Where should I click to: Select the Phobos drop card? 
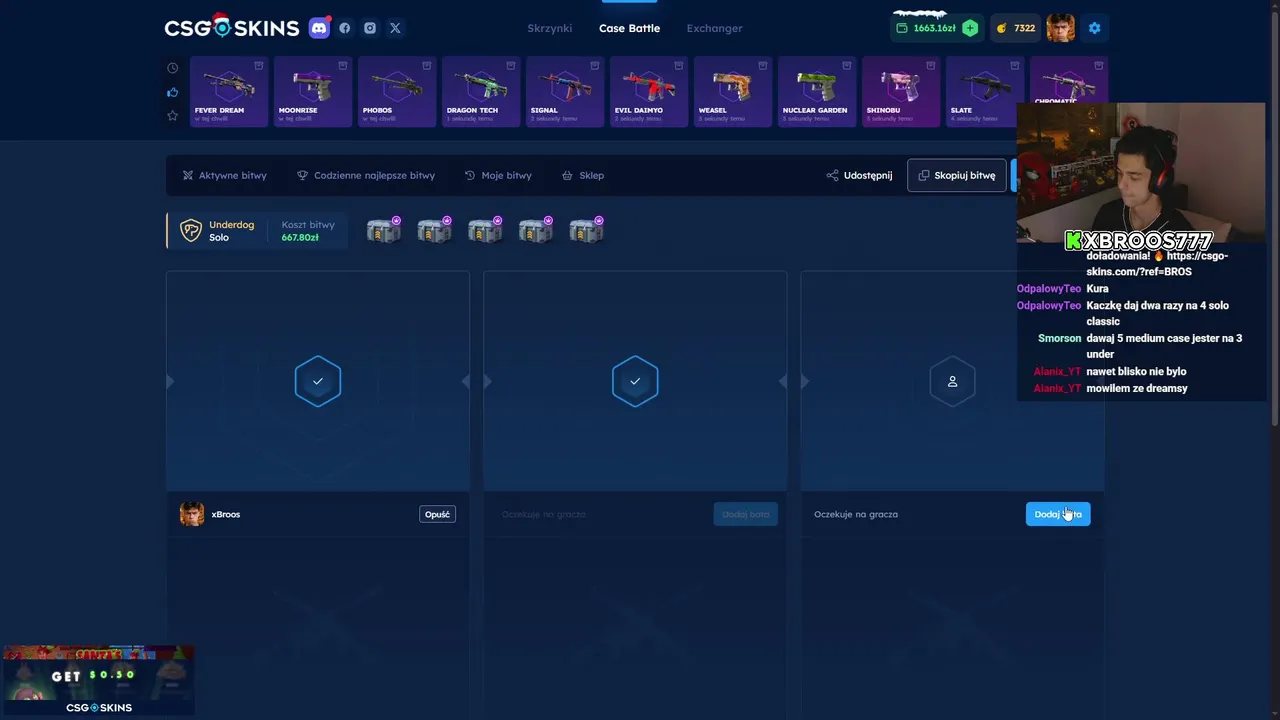click(397, 92)
